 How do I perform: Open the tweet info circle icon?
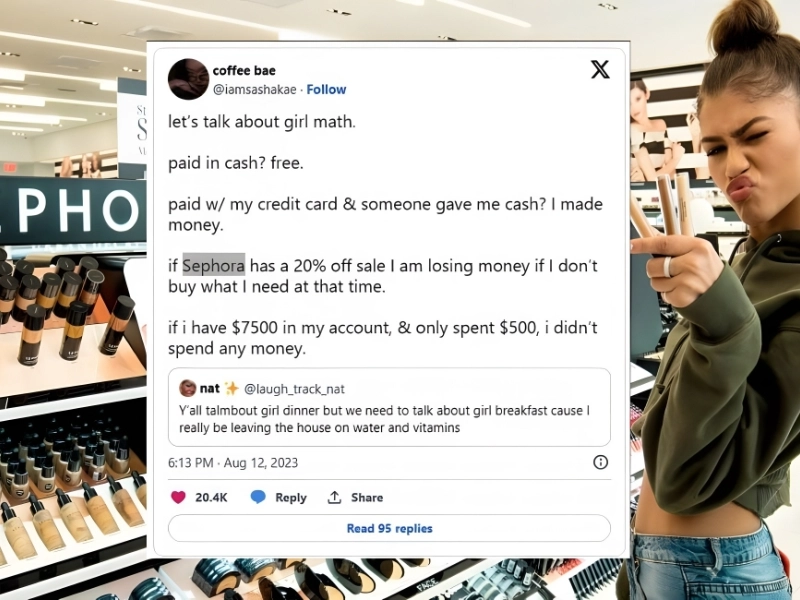coord(601,462)
